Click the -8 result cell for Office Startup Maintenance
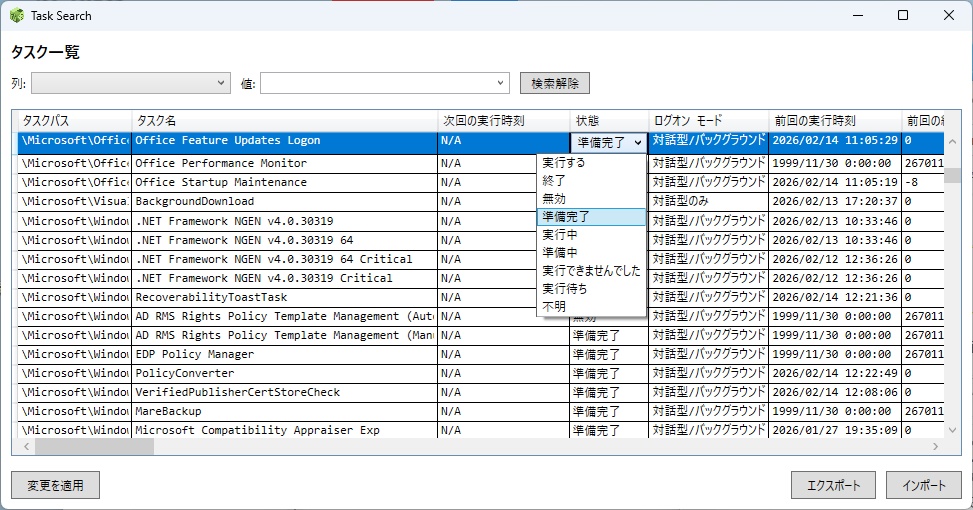 pyautogui.click(x=923, y=182)
